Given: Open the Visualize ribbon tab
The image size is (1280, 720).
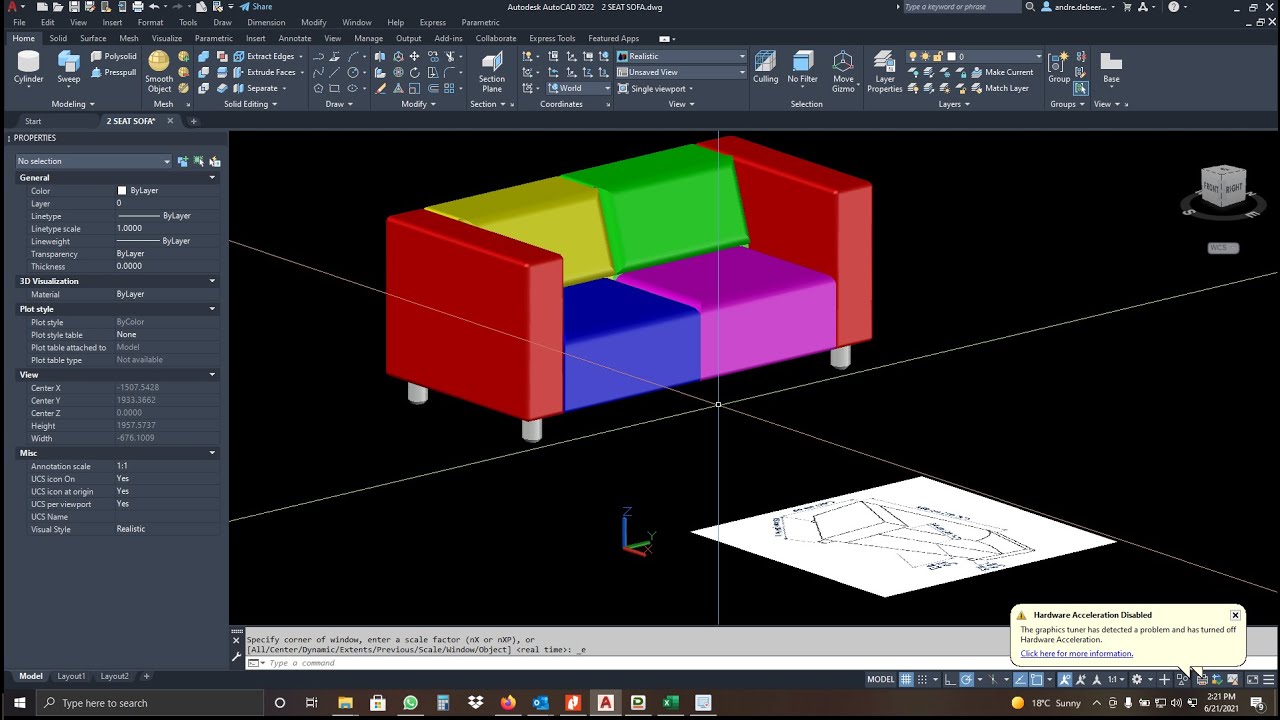Looking at the screenshot, I should pos(166,38).
